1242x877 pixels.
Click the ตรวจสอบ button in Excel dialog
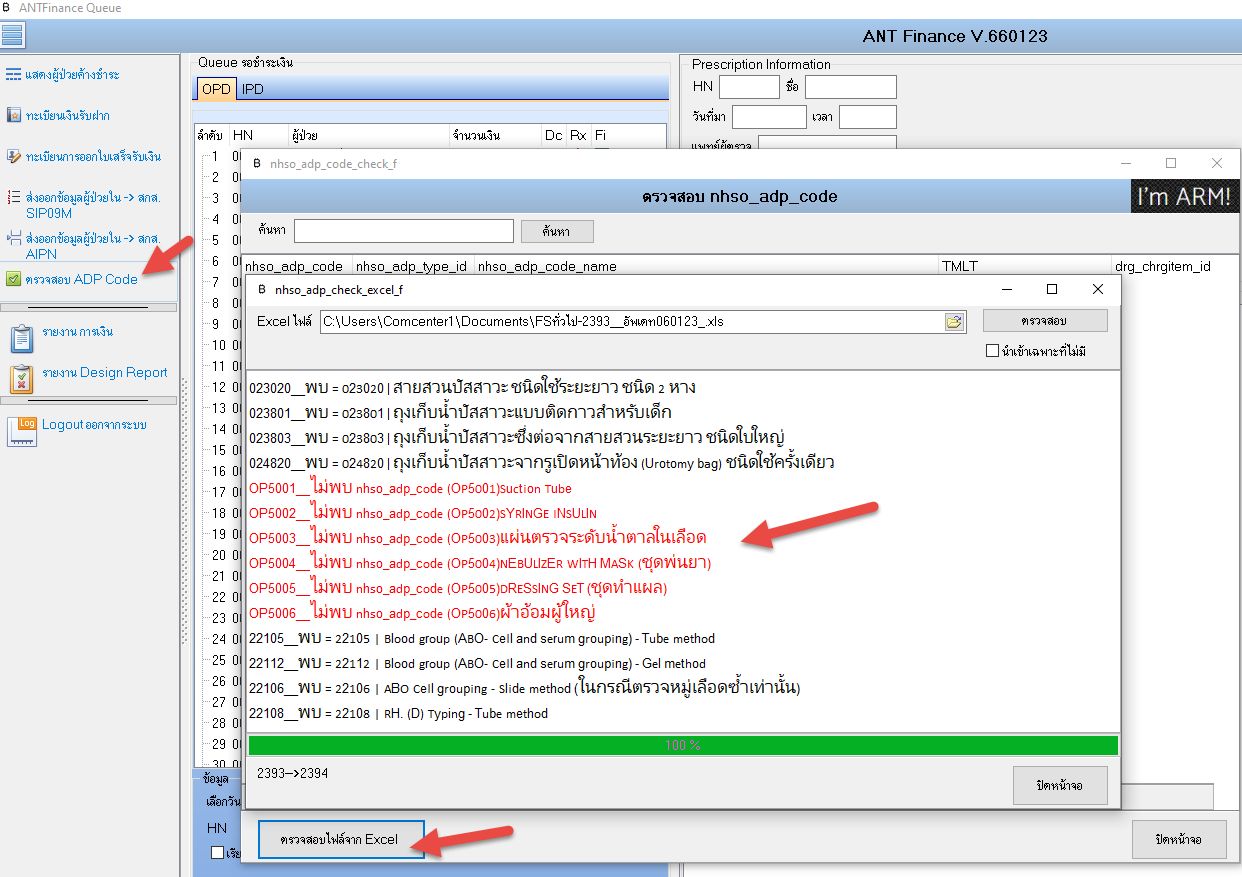(x=1045, y=320)
